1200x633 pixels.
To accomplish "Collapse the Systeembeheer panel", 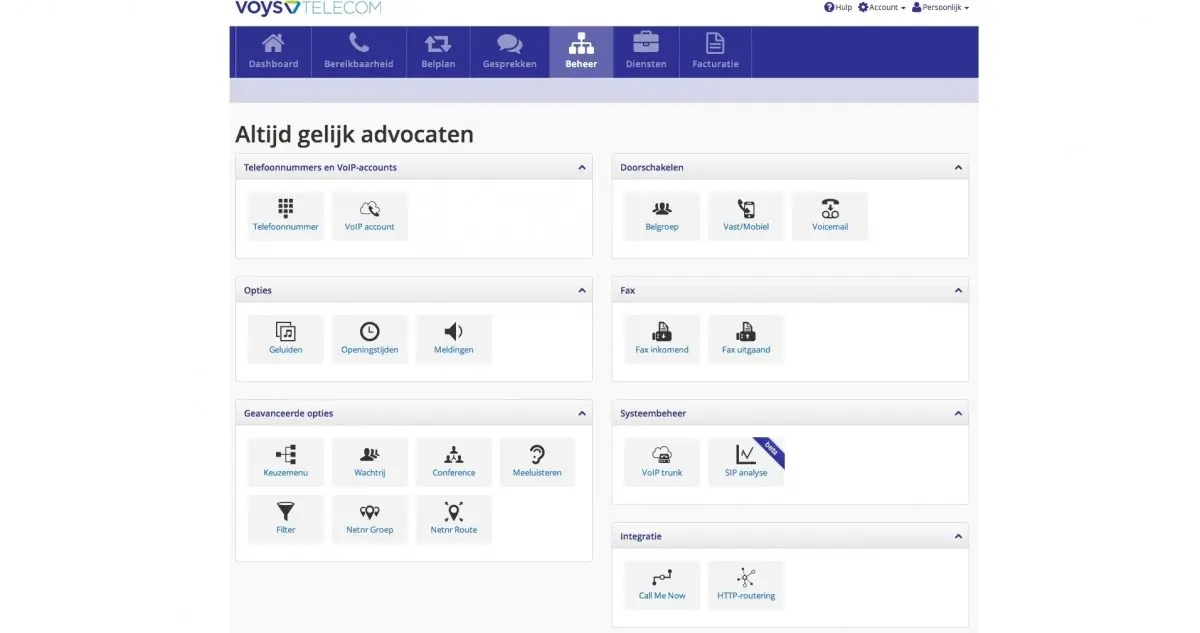I will 958,414.
